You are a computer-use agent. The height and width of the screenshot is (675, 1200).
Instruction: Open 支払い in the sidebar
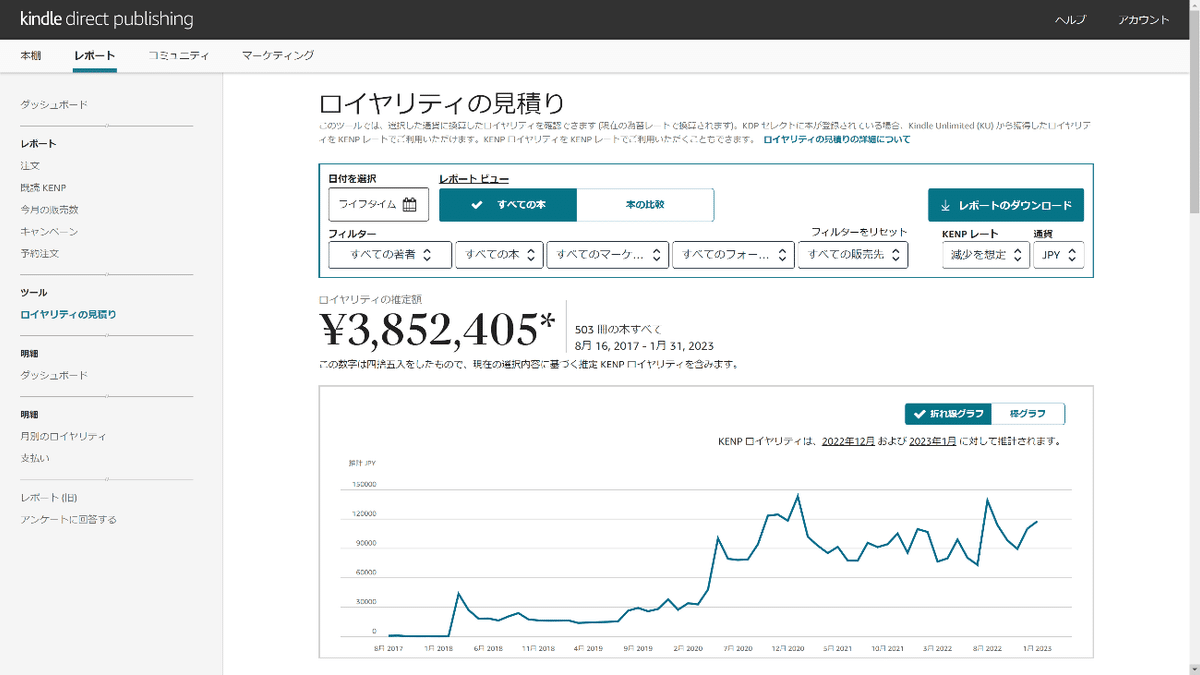(x=35, y=459)
